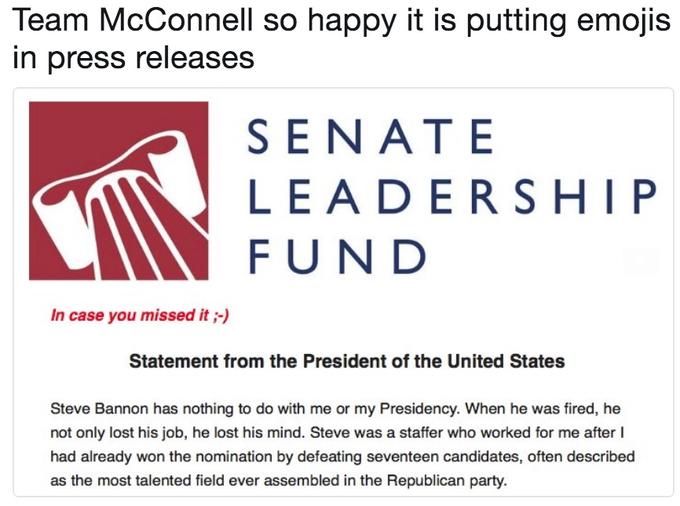The image size is (680, 506).
Task: Click the word 'FUND' in the logo
Action: [338, 256]
